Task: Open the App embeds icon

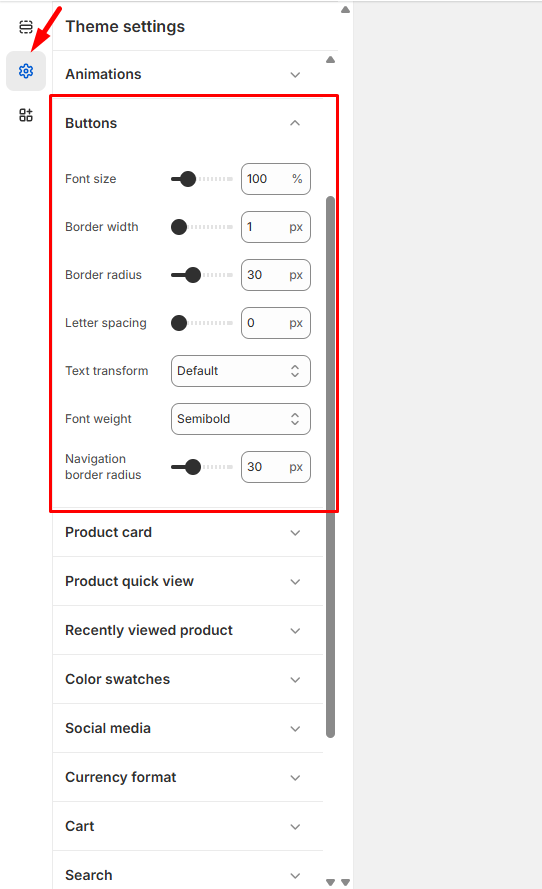Action: 26,115
